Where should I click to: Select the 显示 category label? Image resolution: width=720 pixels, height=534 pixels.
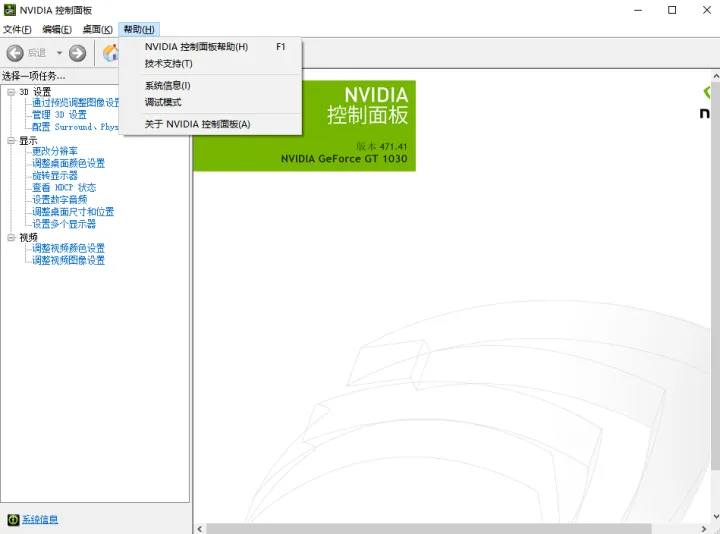click(28, 141)
